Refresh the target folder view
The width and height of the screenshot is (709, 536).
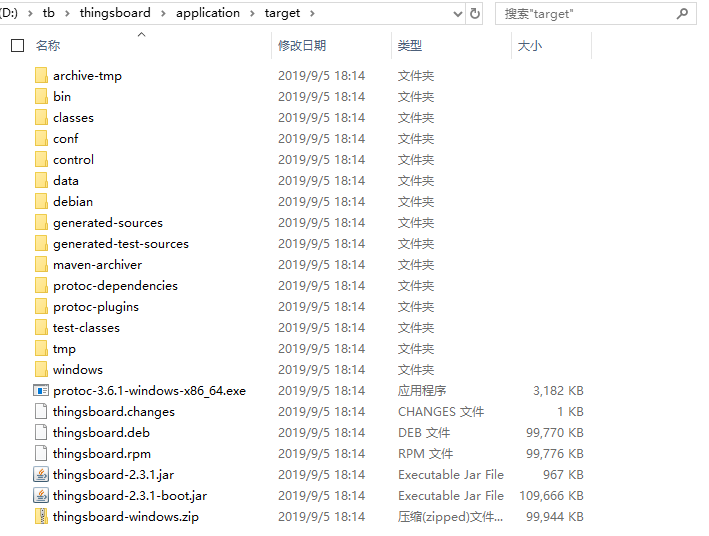pyautogui.click(x=474, y=14)
